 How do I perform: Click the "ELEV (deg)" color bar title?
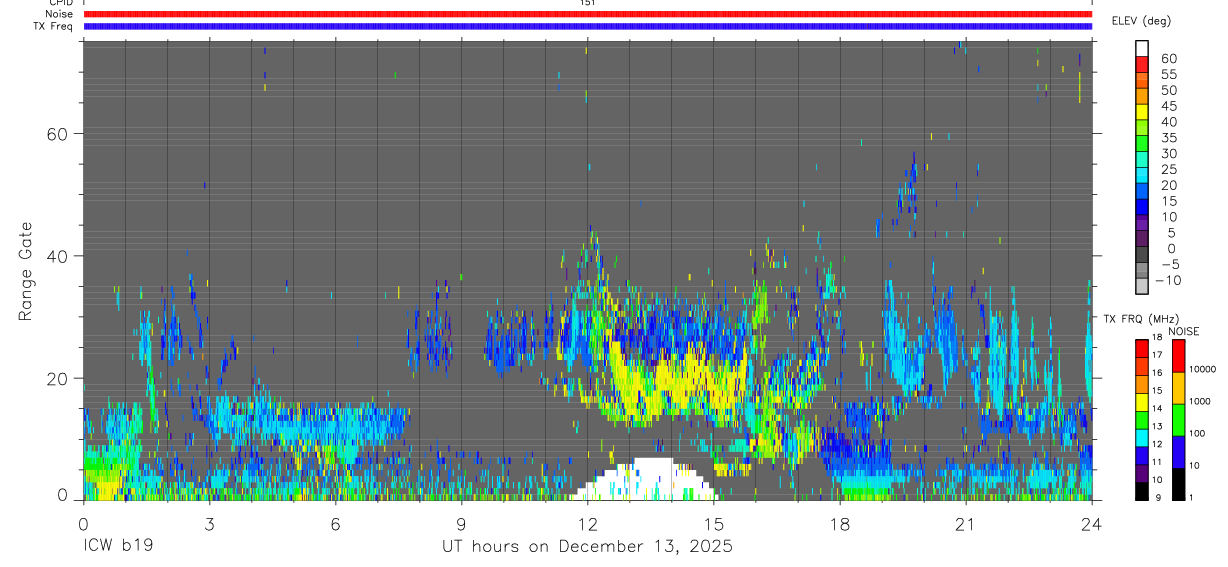(1141, 21)
